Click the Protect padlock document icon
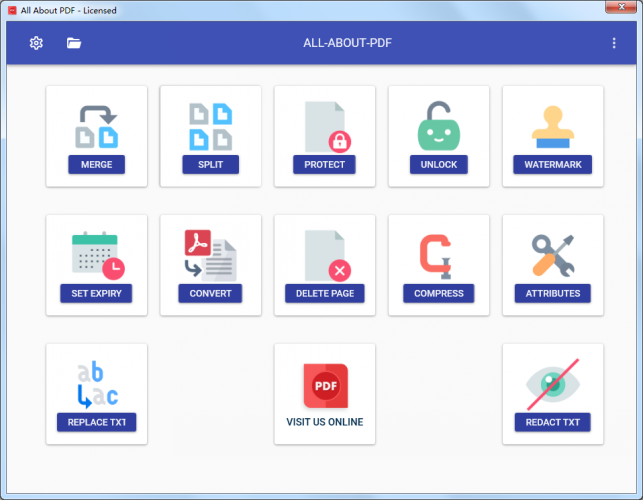 [x=327, y=127]
